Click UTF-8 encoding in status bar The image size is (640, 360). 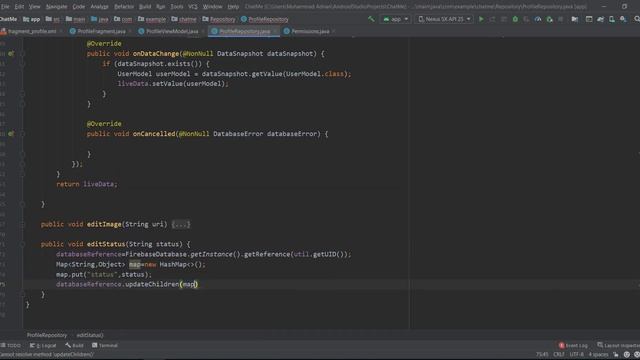point(576,354)
